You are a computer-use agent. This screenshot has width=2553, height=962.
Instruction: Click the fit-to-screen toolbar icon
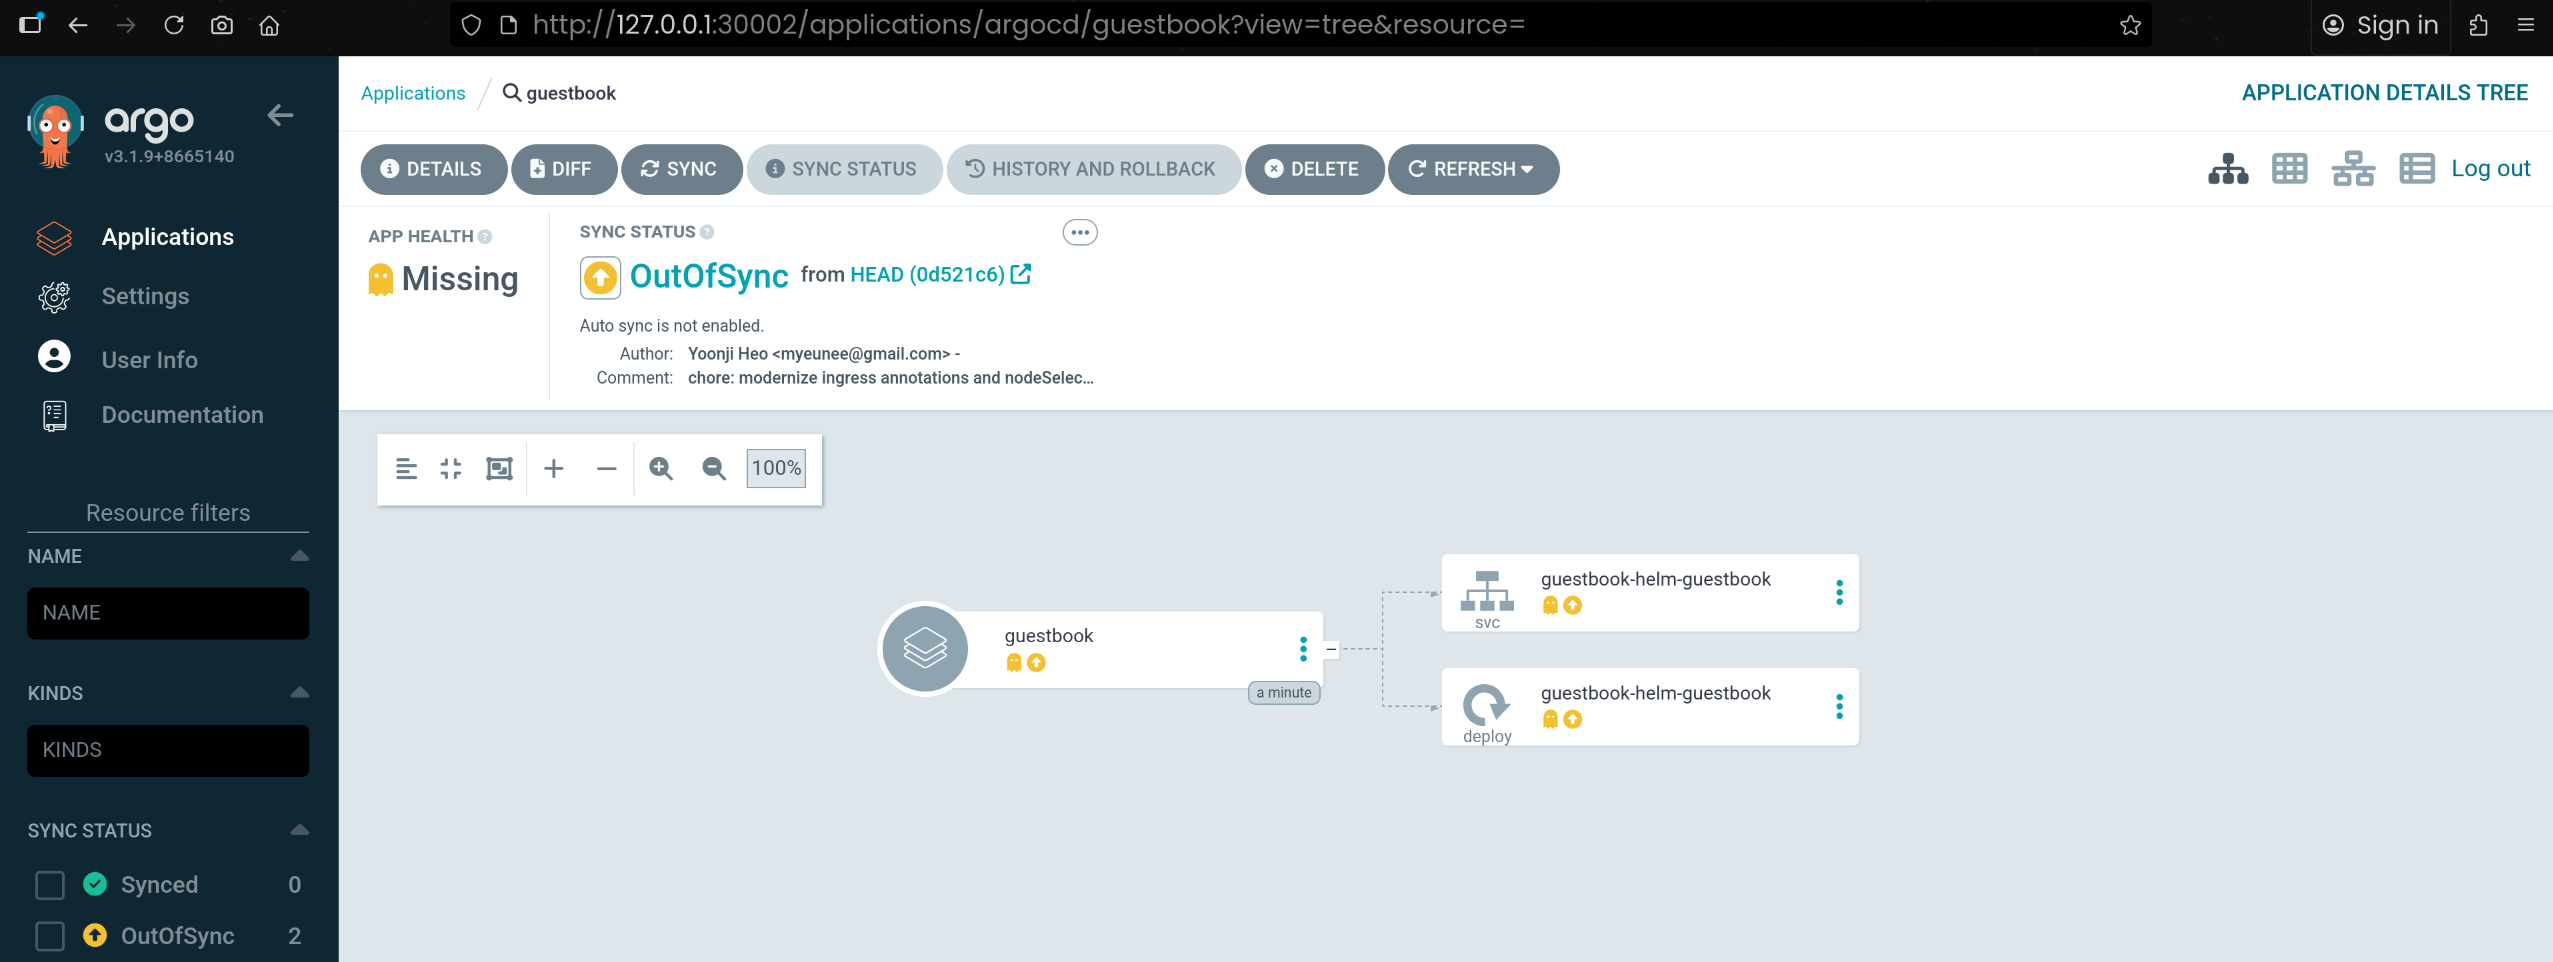(x=499, y=468)
